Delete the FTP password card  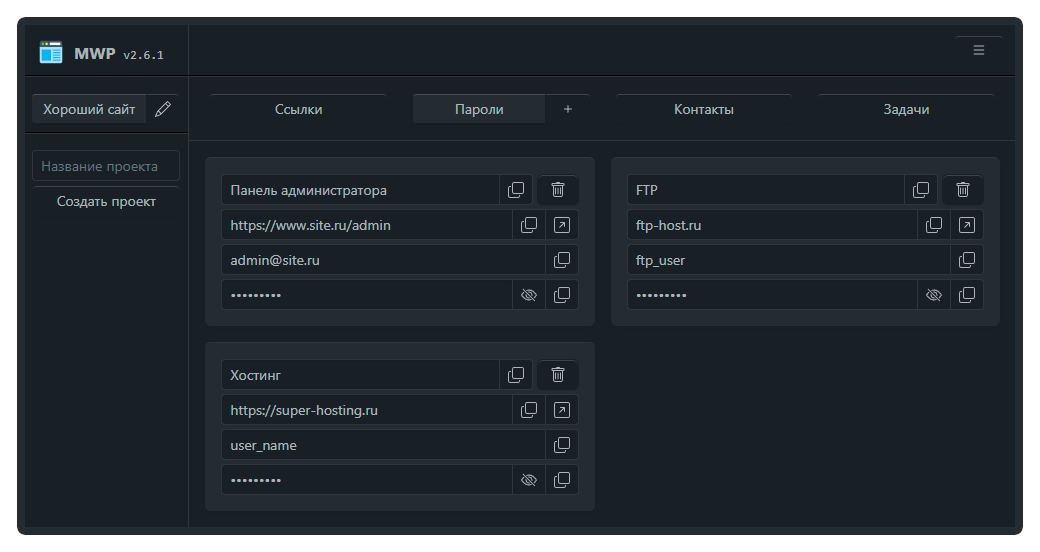[x=963, y=190]
